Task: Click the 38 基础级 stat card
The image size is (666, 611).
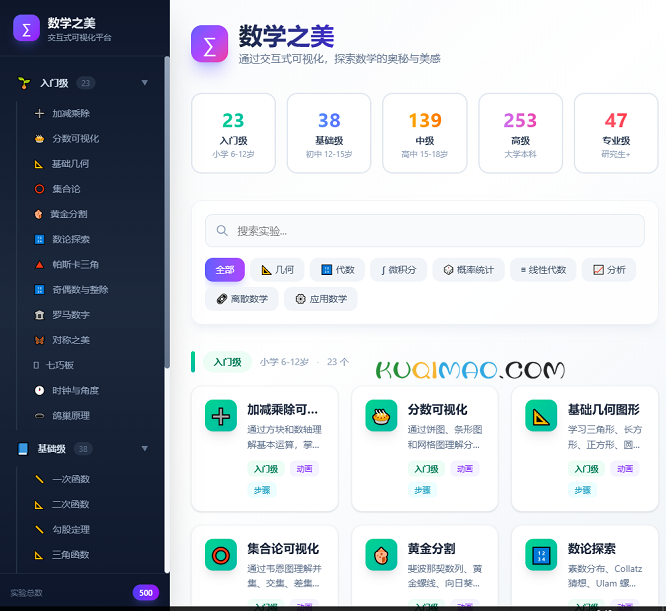Action: pyautogui.click(x=329, y=133)
